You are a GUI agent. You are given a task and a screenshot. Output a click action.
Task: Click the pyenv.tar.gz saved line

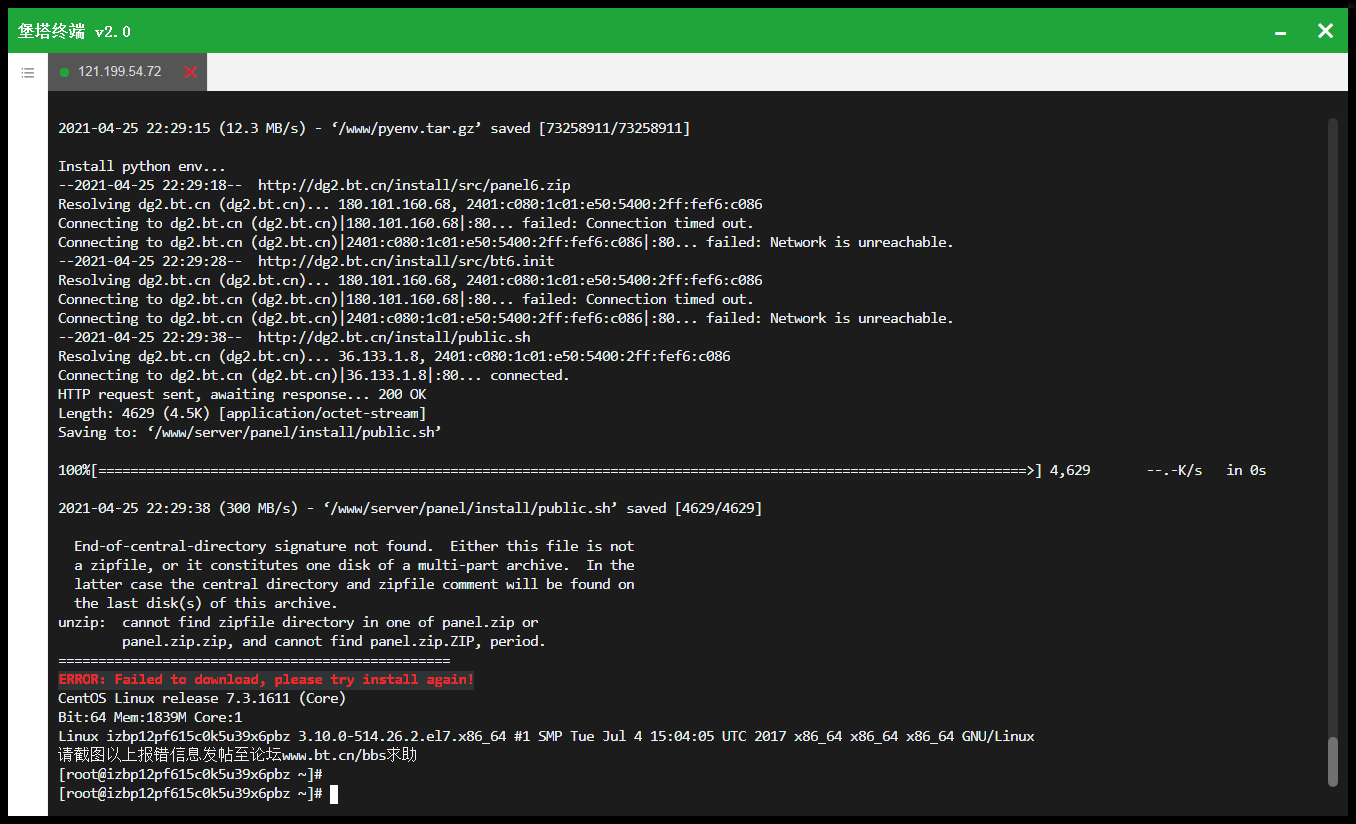(x=374, y=128)
